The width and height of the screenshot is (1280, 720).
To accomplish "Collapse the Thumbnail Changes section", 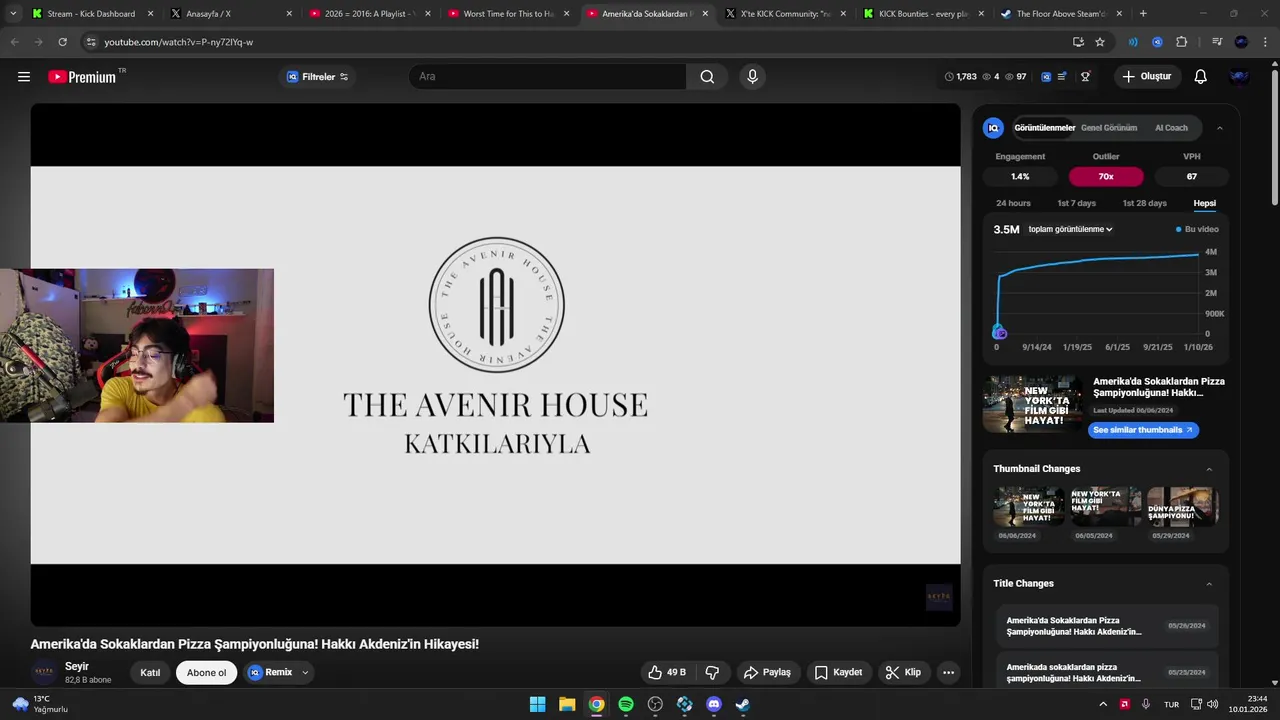I will [1209, 469].
